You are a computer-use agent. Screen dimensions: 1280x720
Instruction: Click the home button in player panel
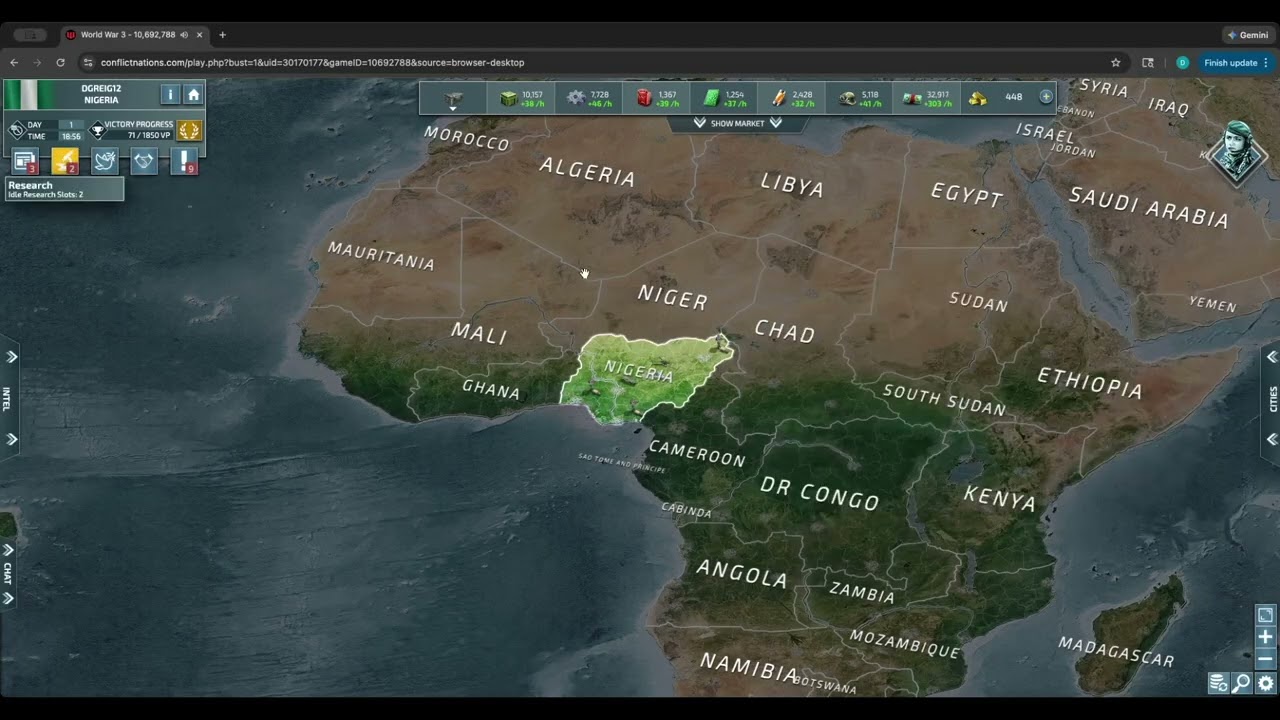pos(193,94)
